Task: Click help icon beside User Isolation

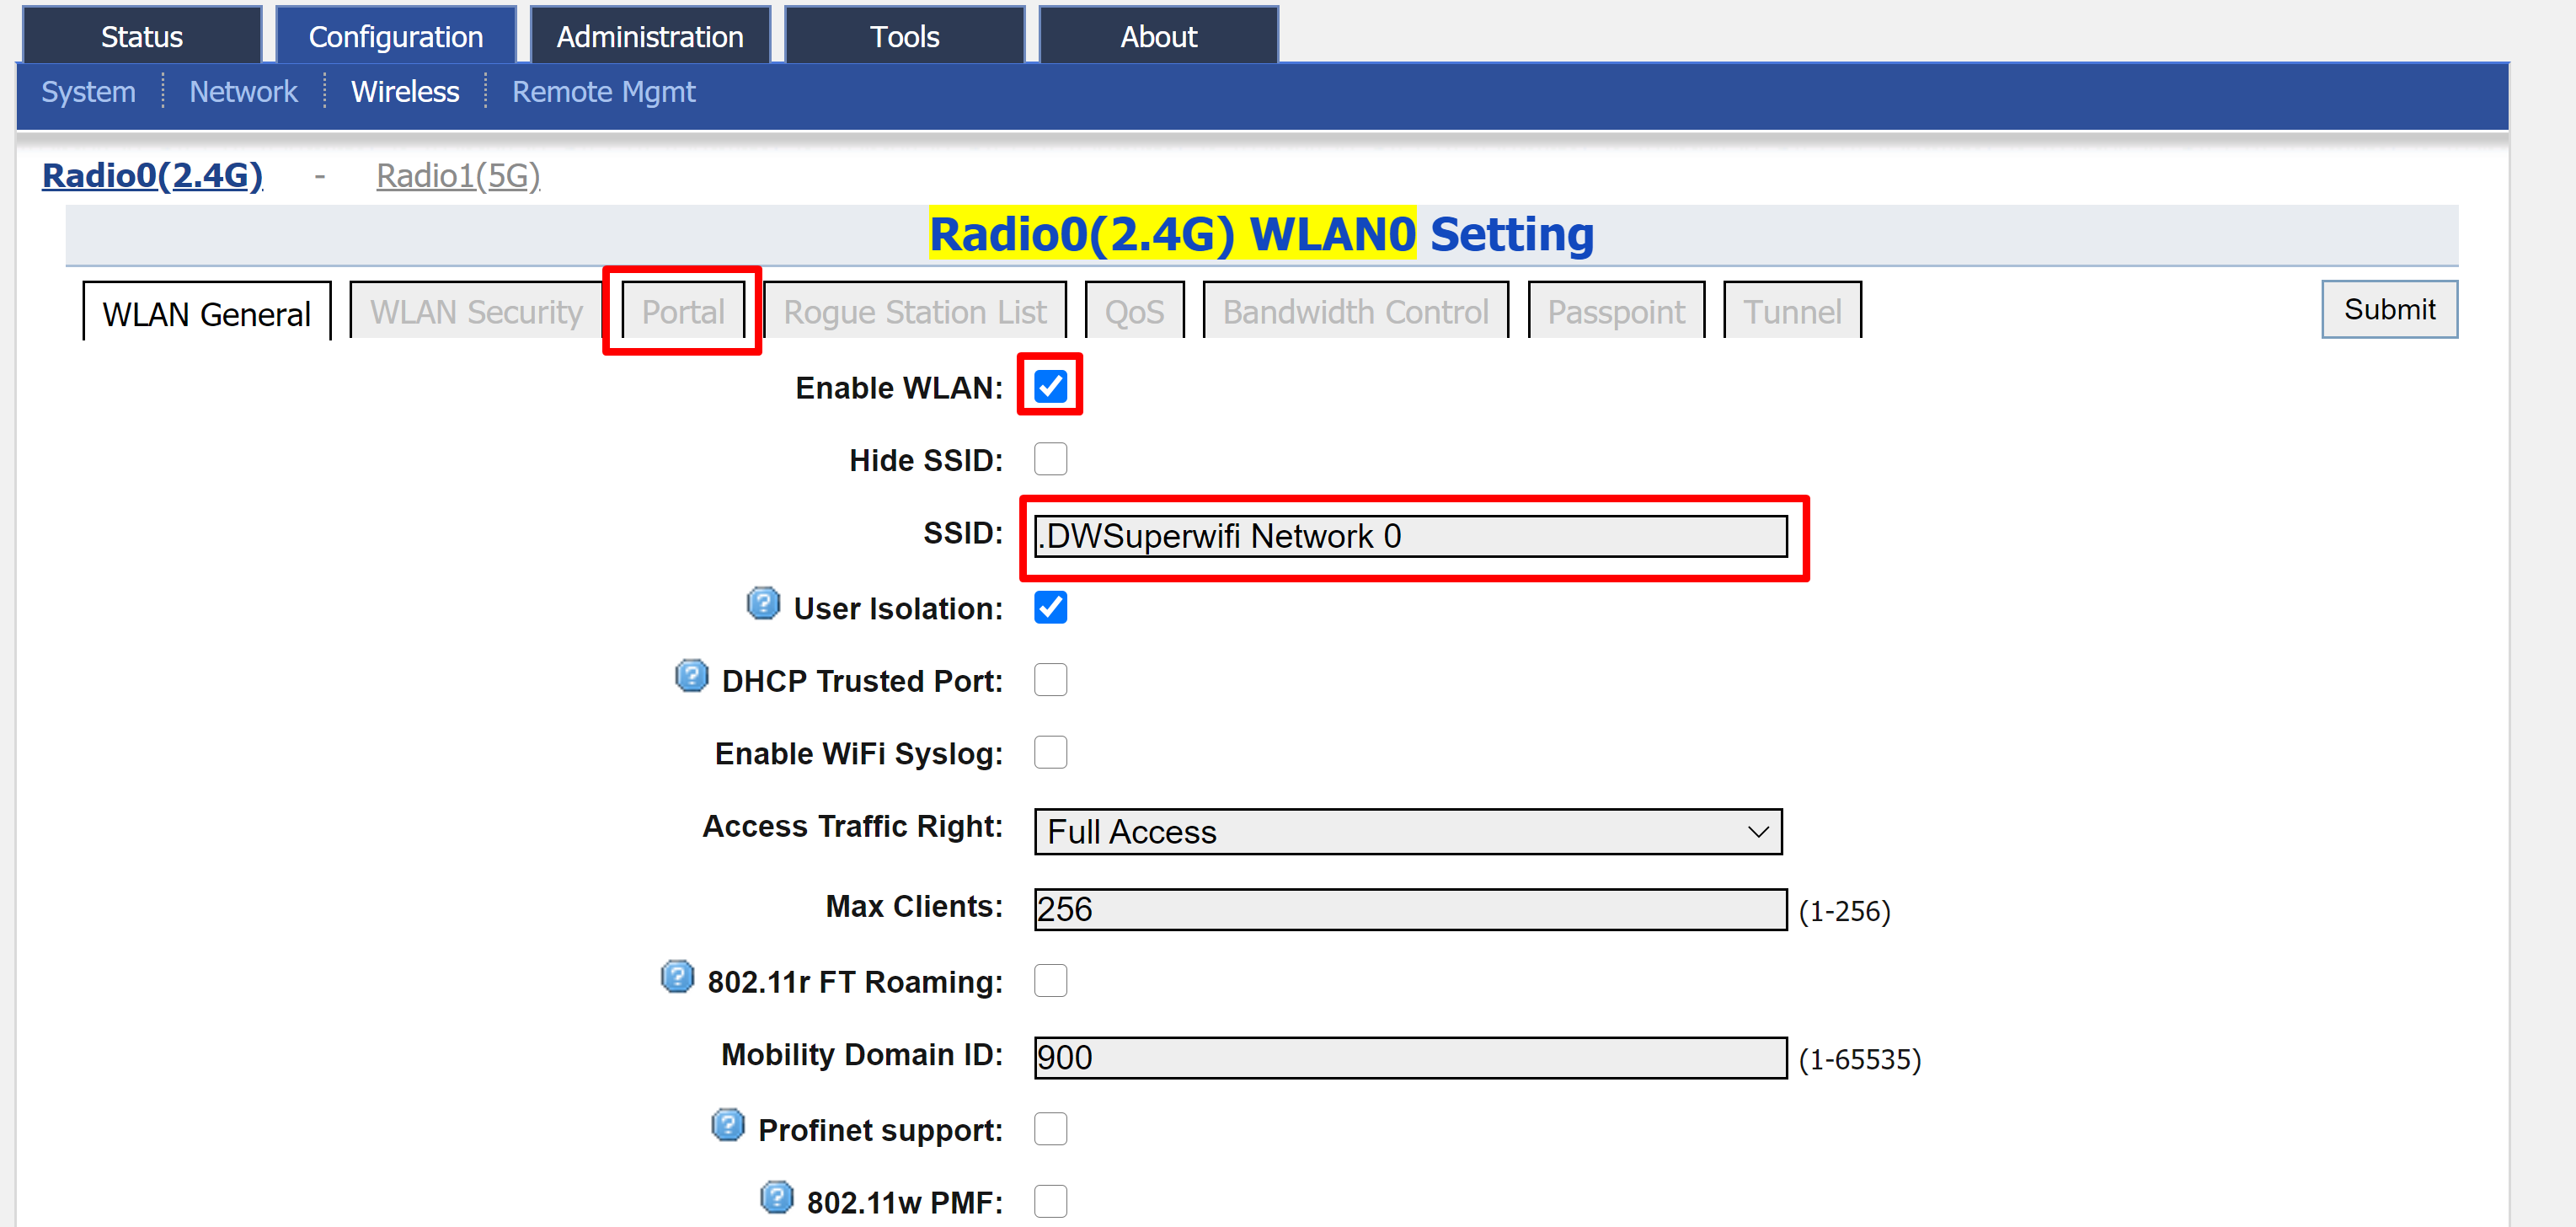Action: pyautogui.click(x=763, y=604)
